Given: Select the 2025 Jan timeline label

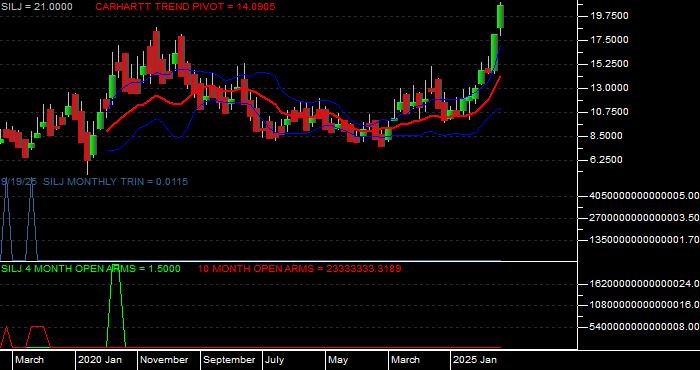Looking at the screenshot, I should coord(475,360).
